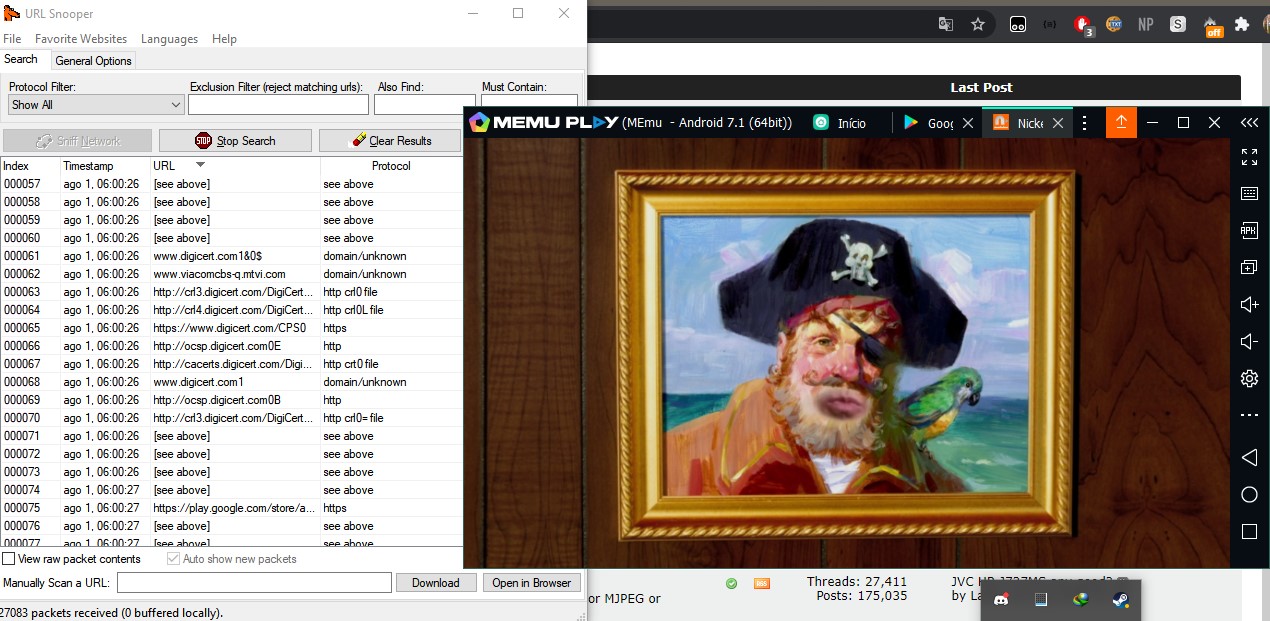
Task: Click the S extension icon in browser
Action: tap(1178, 24)
